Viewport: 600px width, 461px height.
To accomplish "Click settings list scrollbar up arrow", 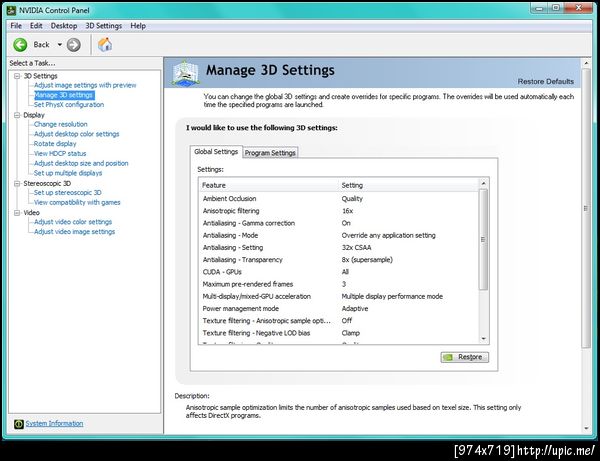I will tap(484, 184).
